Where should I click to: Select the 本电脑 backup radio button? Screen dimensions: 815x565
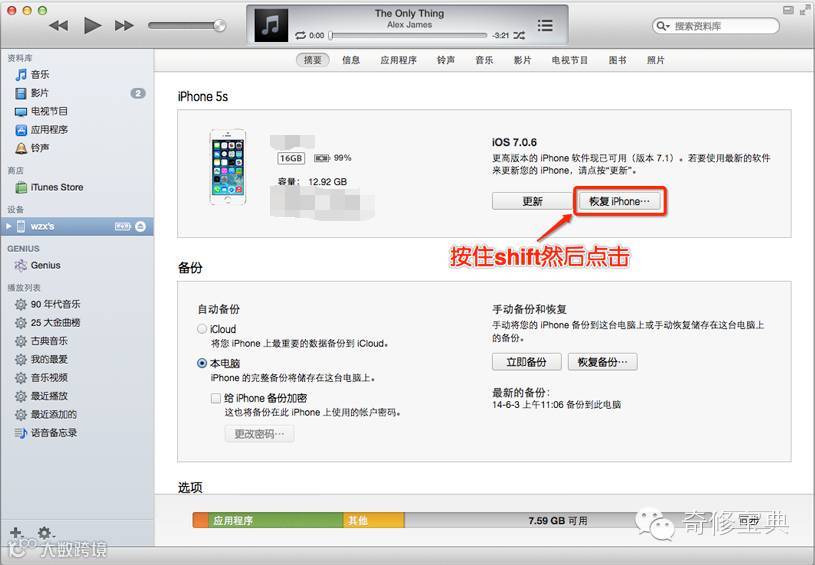coord(202,363)
